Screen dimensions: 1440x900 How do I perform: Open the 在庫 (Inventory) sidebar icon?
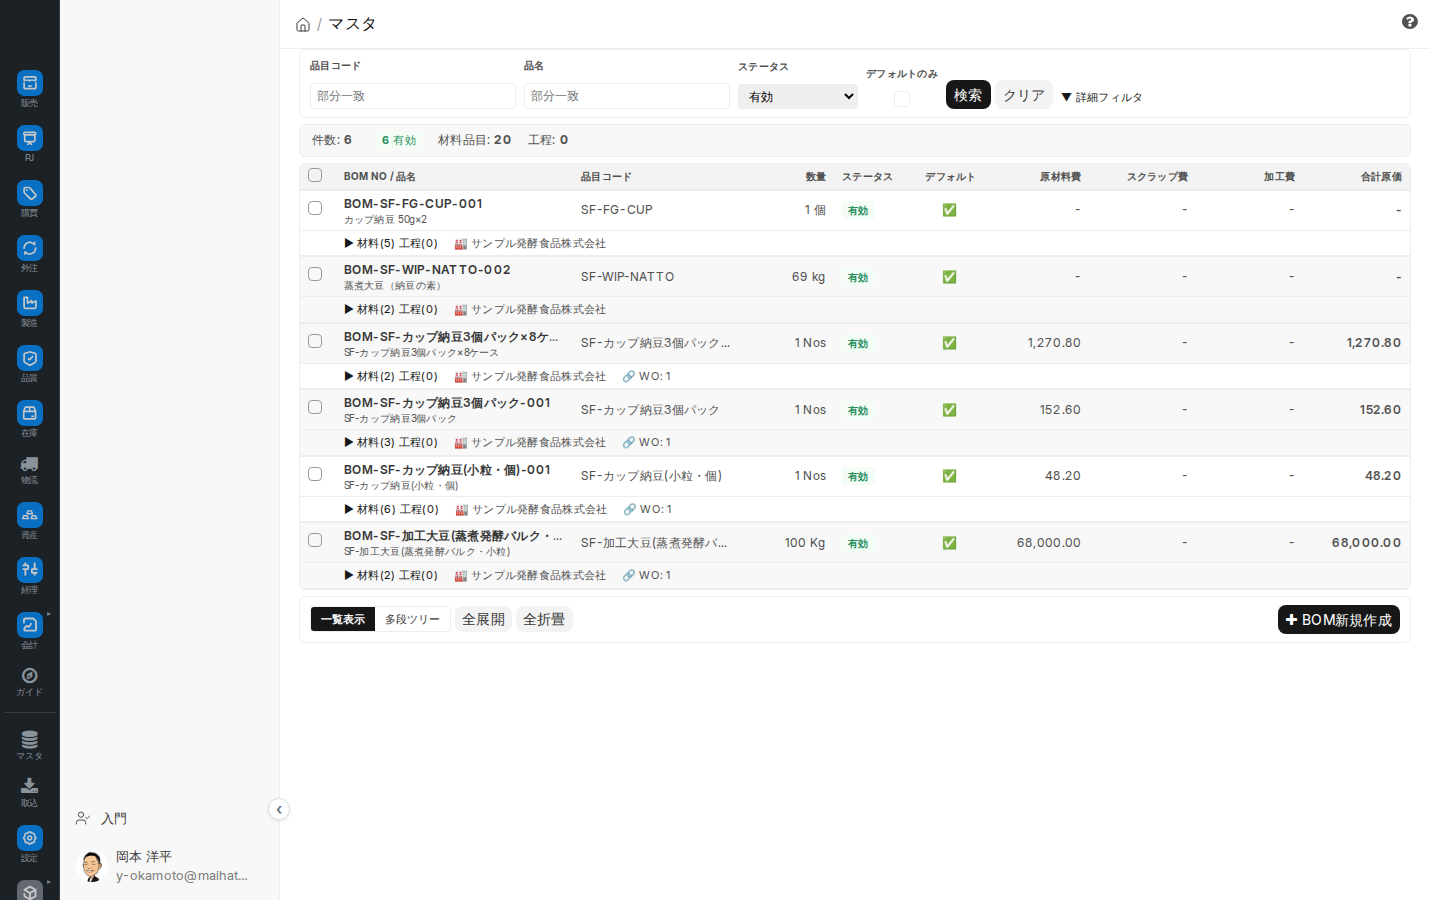pos(30,413)
